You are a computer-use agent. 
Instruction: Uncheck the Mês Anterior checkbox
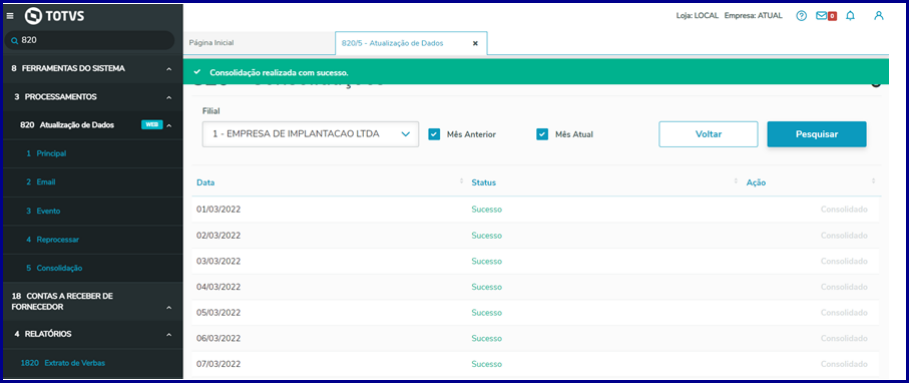pos(434,134)
